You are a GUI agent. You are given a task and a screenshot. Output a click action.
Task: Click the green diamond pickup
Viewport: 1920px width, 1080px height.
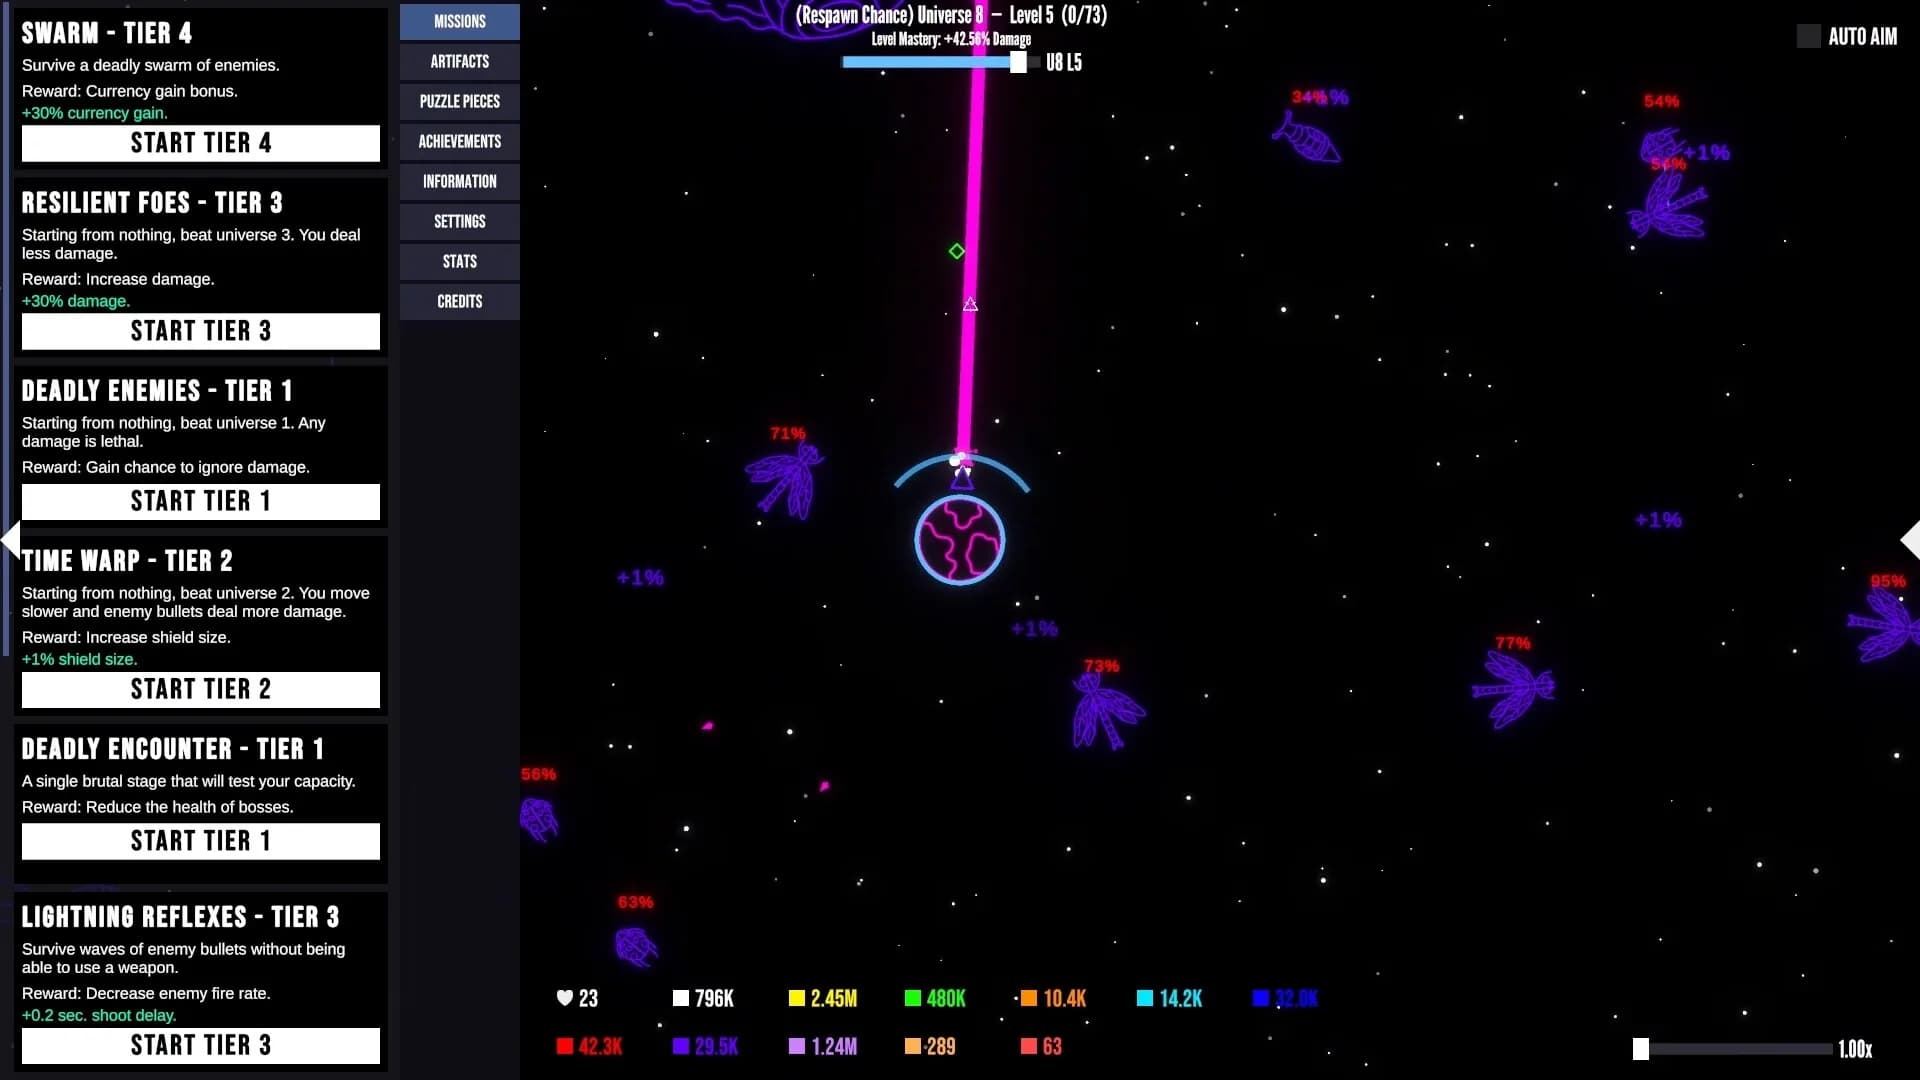(957, 251)
